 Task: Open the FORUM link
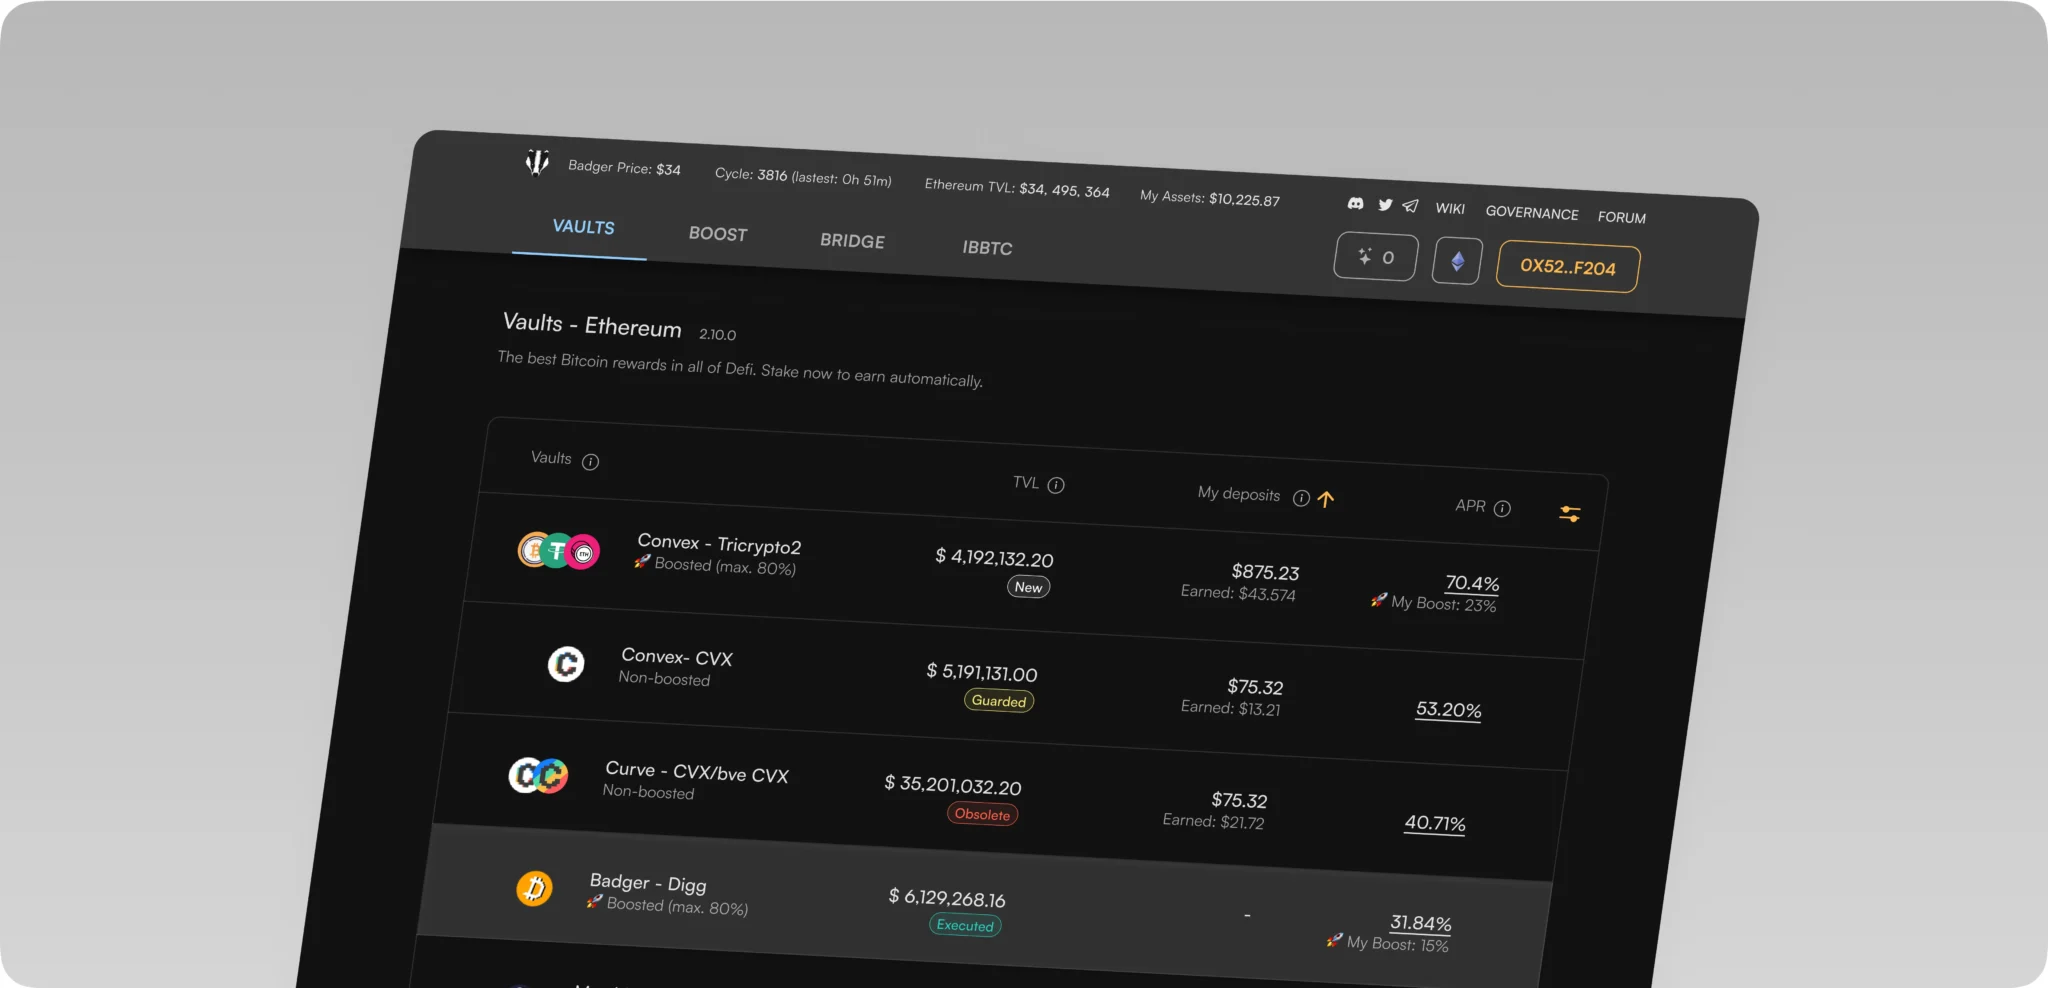[x=1621, y=217]
